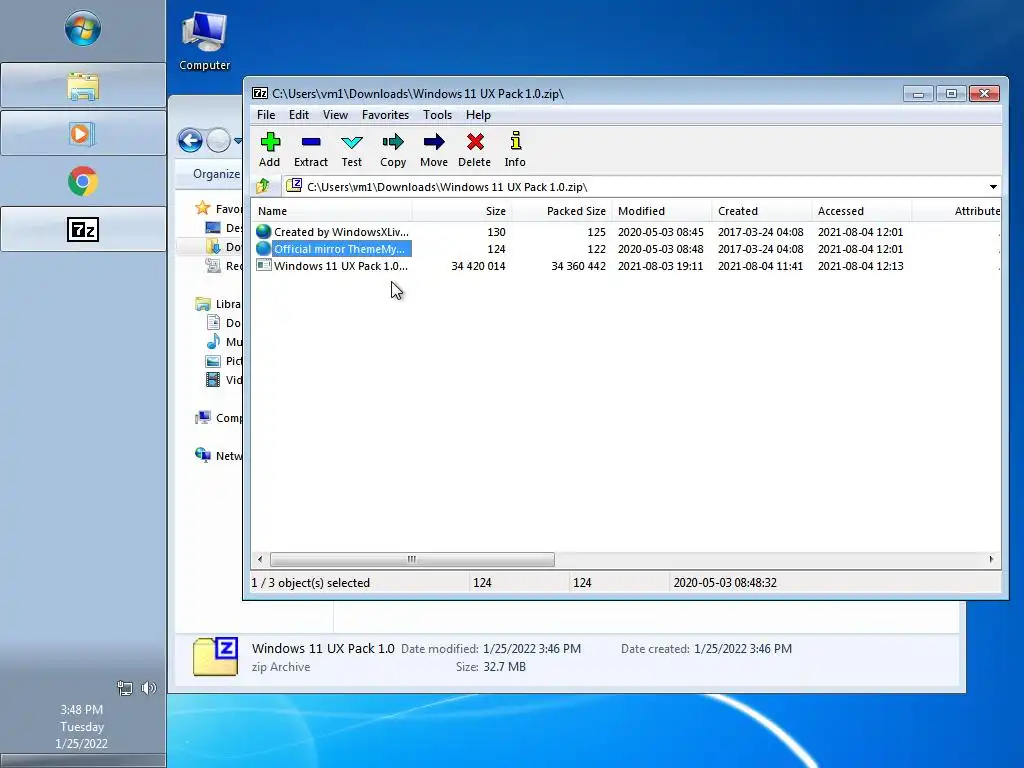Launch Windows Media Player from taskbar
1024x768 pixels.
(x=83, y=134)
